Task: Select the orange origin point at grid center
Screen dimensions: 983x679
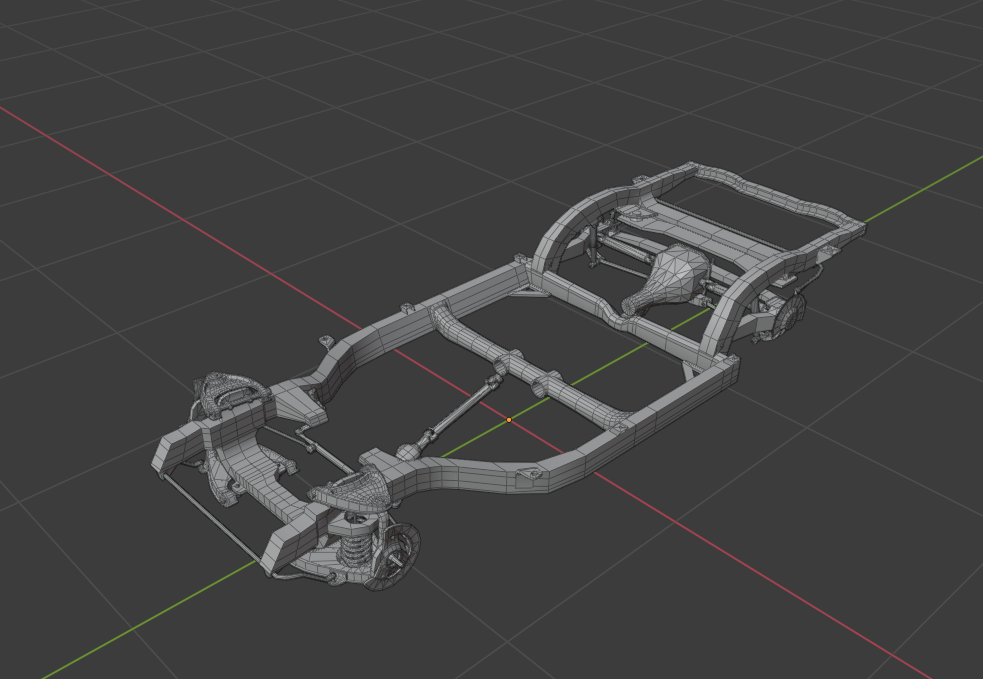Action: (509, 419)
